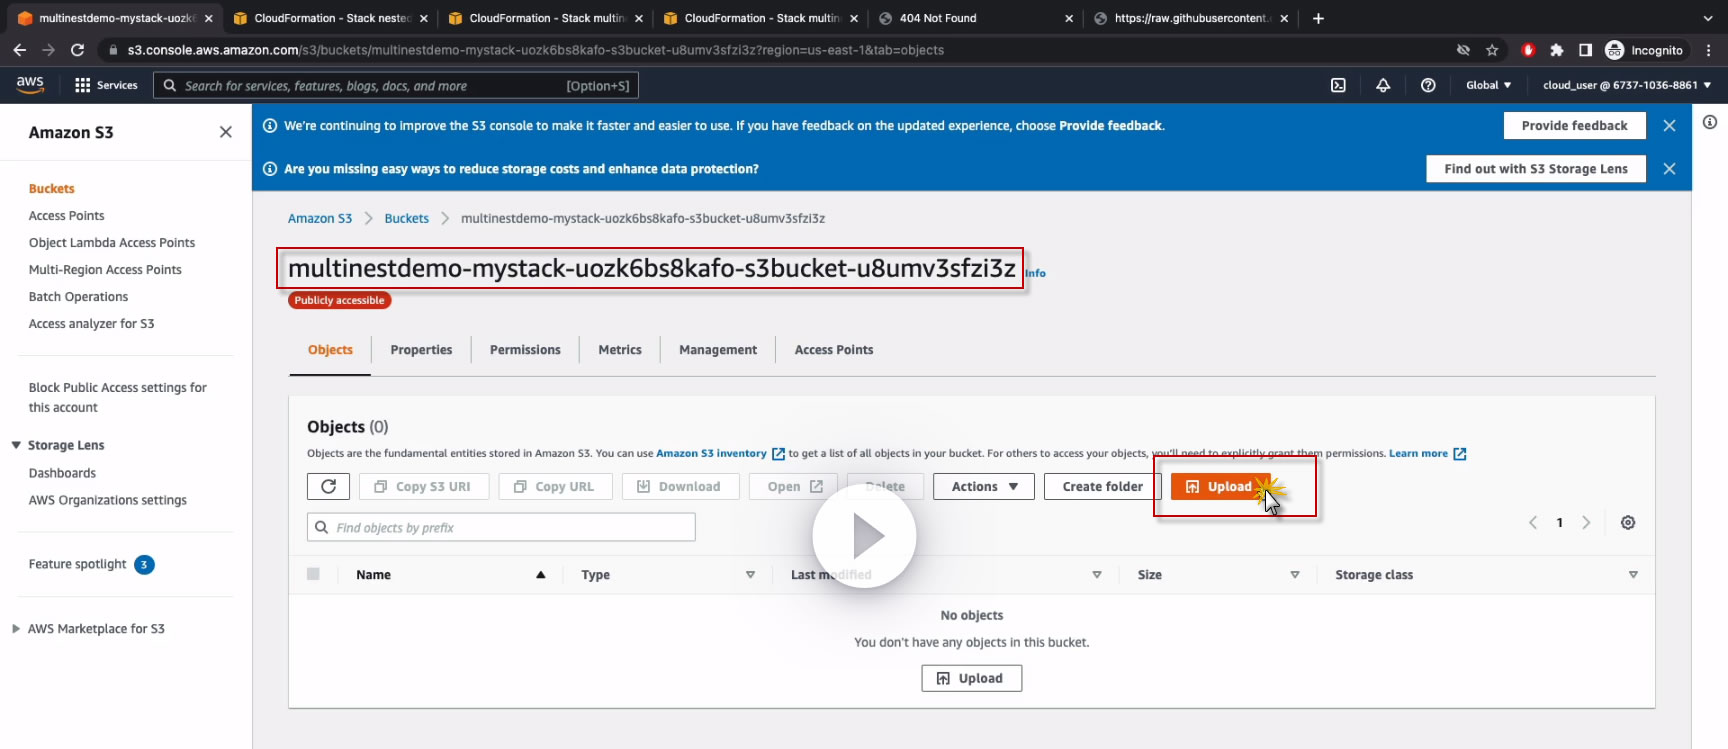Toggle the browser side panel icon
This screenshot has height=749, width=1728.
(1585, 50)
